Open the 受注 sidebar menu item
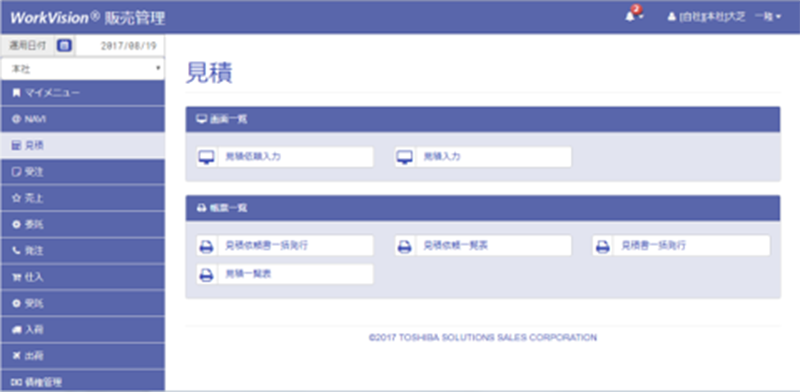800x392 pixels. tap(83, 172)
